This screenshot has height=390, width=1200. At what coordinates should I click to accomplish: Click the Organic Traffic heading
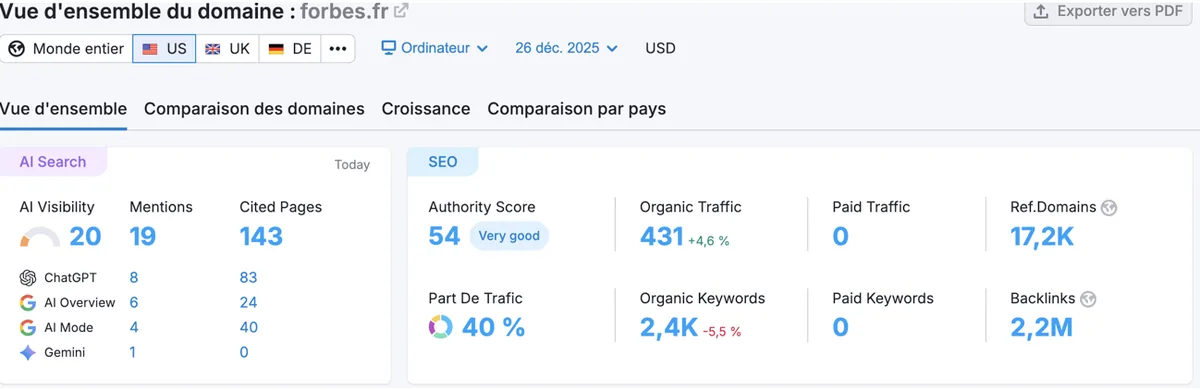tap(691, 208)
